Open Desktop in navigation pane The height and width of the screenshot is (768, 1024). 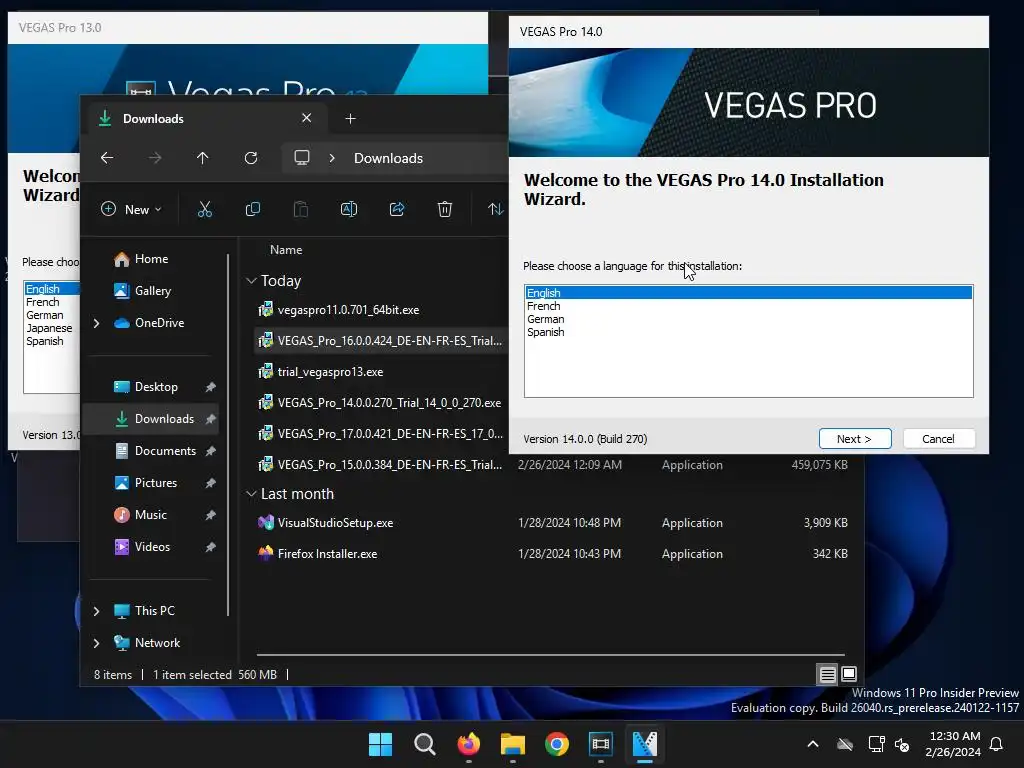pyautogui.click(x=146, y=387)
